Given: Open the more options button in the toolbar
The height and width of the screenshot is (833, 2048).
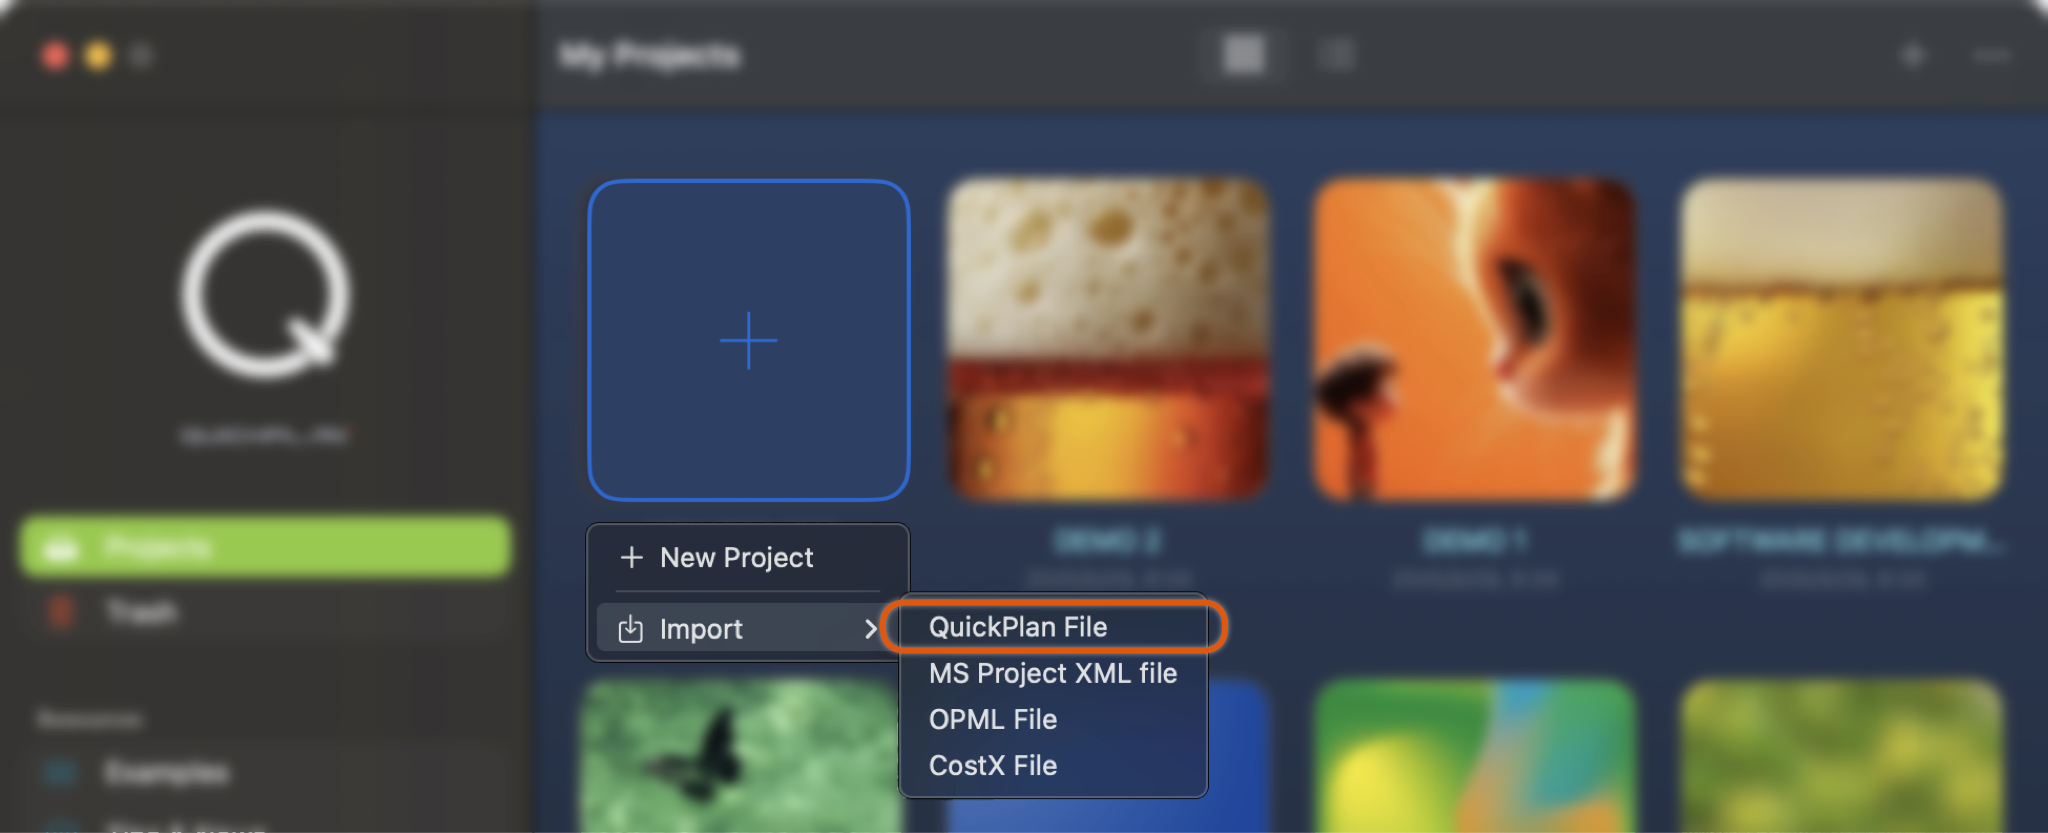Looking at the screenshot, I should [1991, 55].
